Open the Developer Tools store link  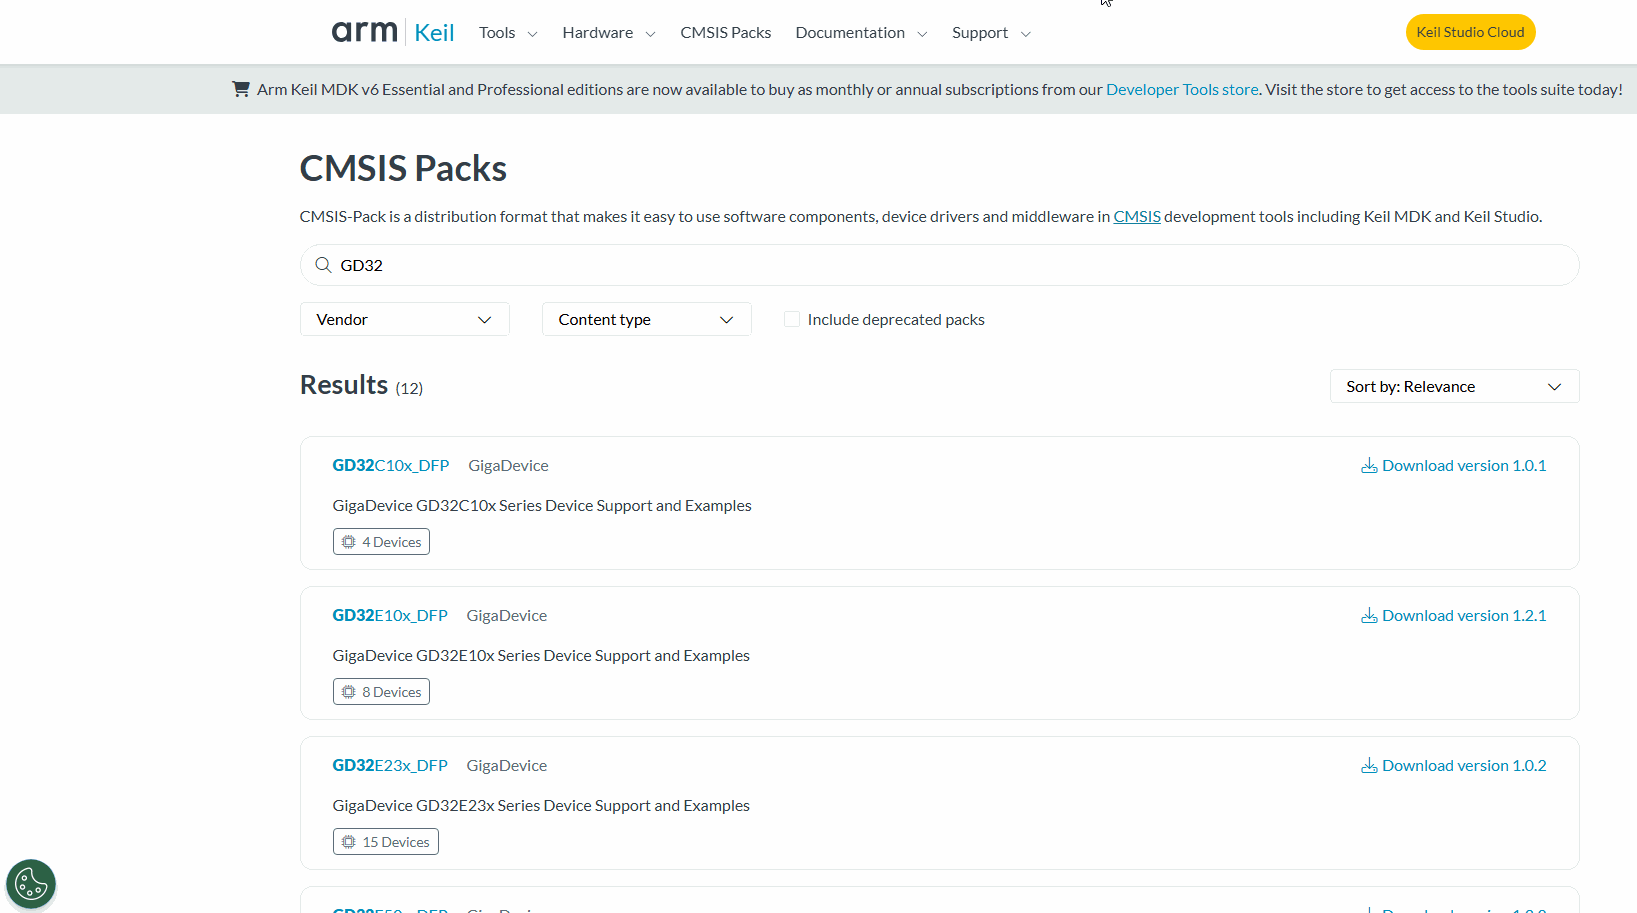(x=1182, y=89)
